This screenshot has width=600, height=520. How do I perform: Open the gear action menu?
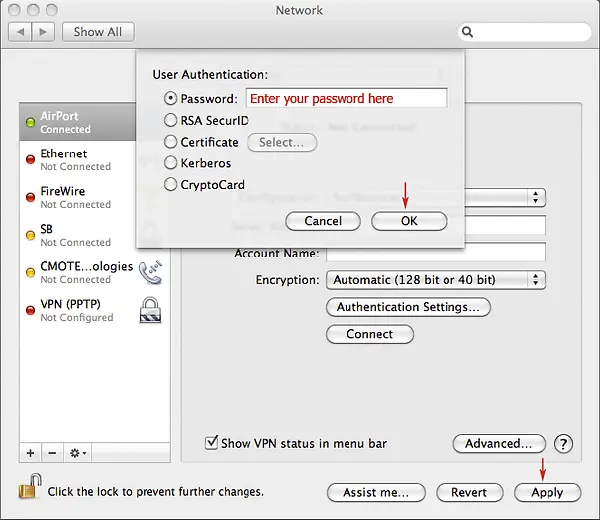[x=78, y=453]
